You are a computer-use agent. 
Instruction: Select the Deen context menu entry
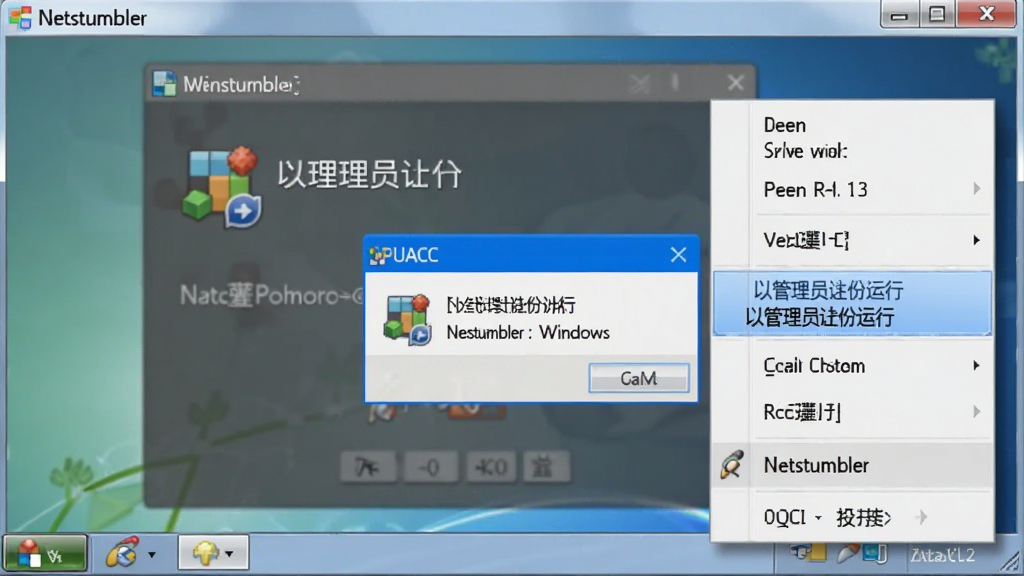tap(784, 125)
